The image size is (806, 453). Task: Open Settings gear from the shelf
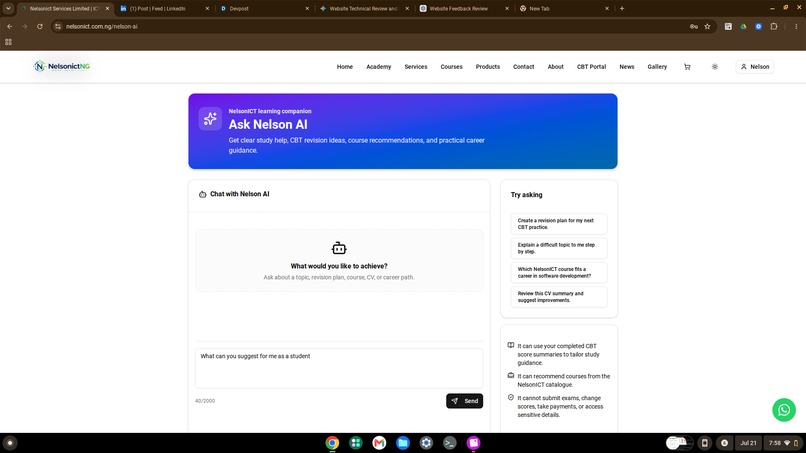tap(426, 443)
